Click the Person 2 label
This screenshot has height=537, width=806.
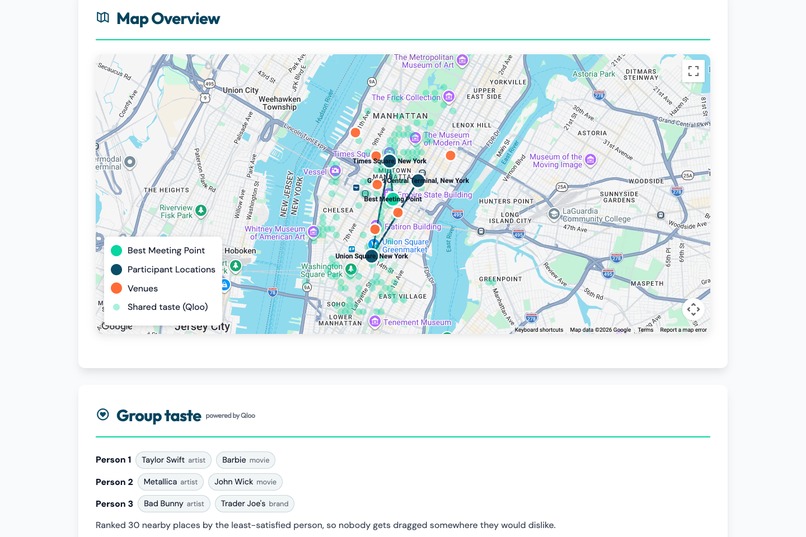pos(114,482)
